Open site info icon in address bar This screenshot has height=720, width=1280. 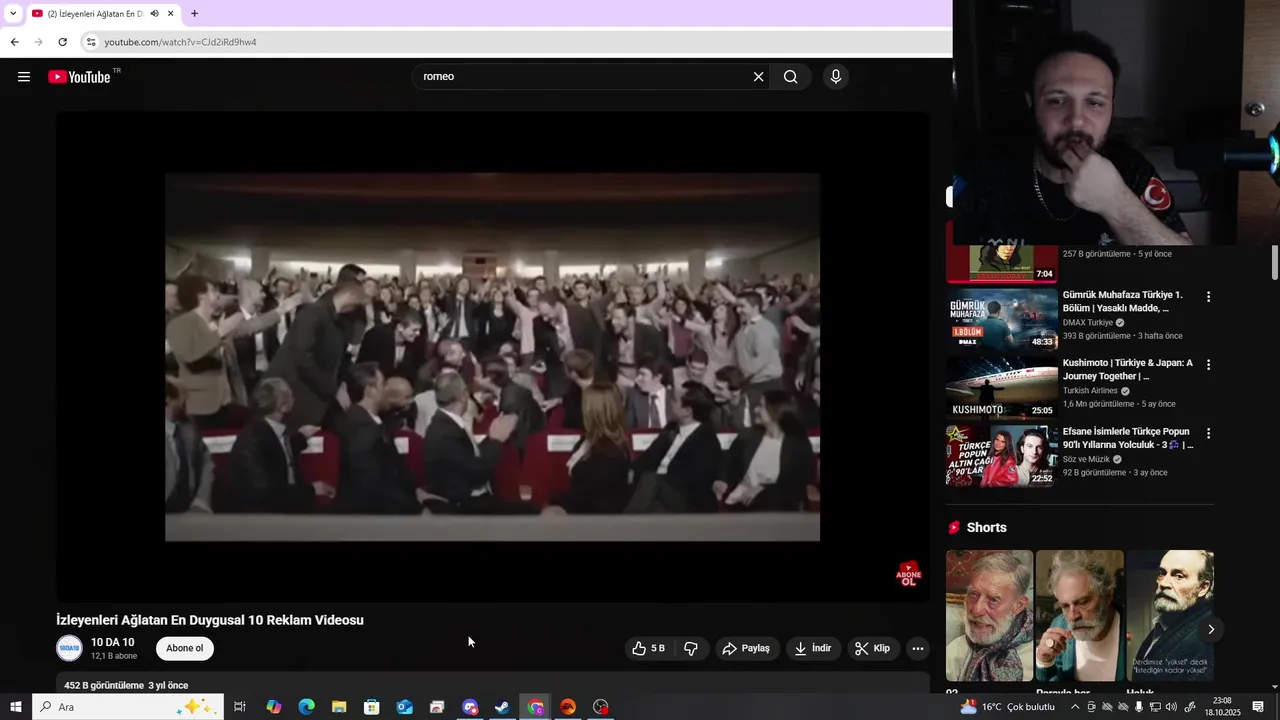click(x=91, y=42)
